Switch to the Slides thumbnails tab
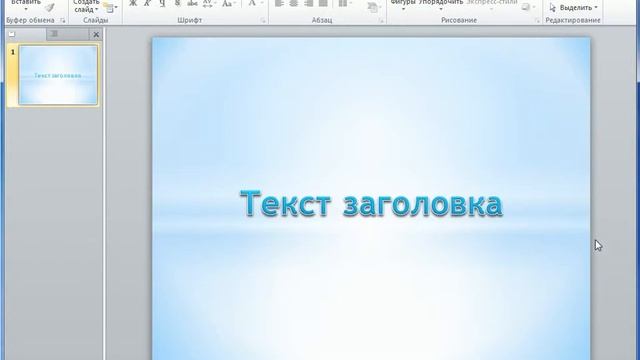Image resolution: width=640 pixels, height=360 pixels. click(x=26, y=34)
